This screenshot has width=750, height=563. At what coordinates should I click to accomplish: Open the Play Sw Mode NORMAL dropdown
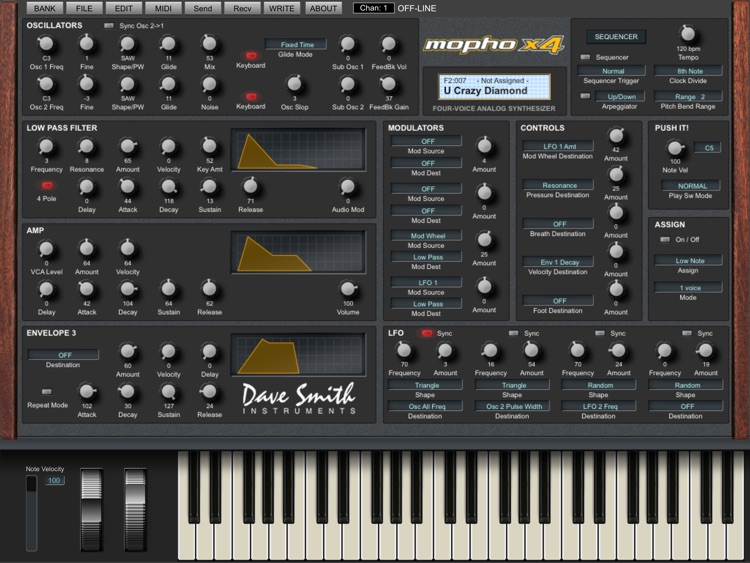point(692,186)
